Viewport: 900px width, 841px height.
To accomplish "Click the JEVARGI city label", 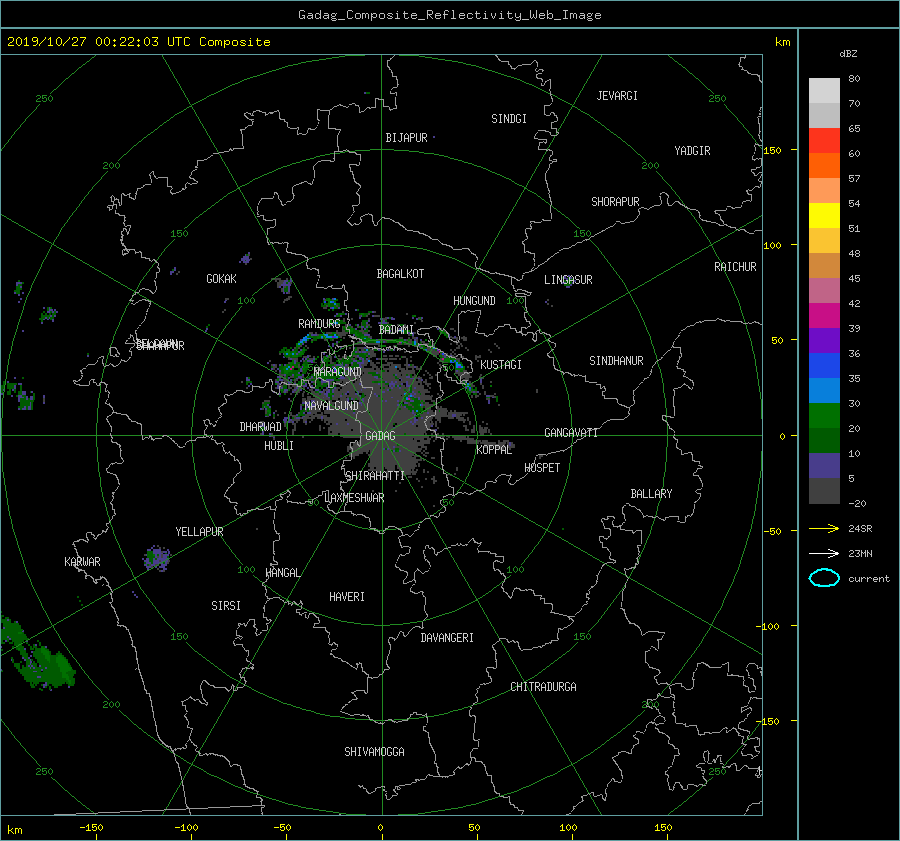I will click(x=617, y=95).
